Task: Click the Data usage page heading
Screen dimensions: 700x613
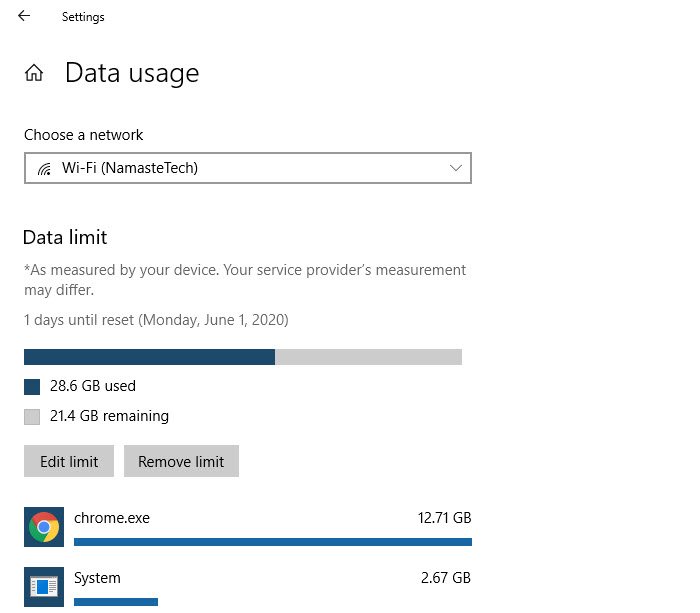Action: coord(132,73)
